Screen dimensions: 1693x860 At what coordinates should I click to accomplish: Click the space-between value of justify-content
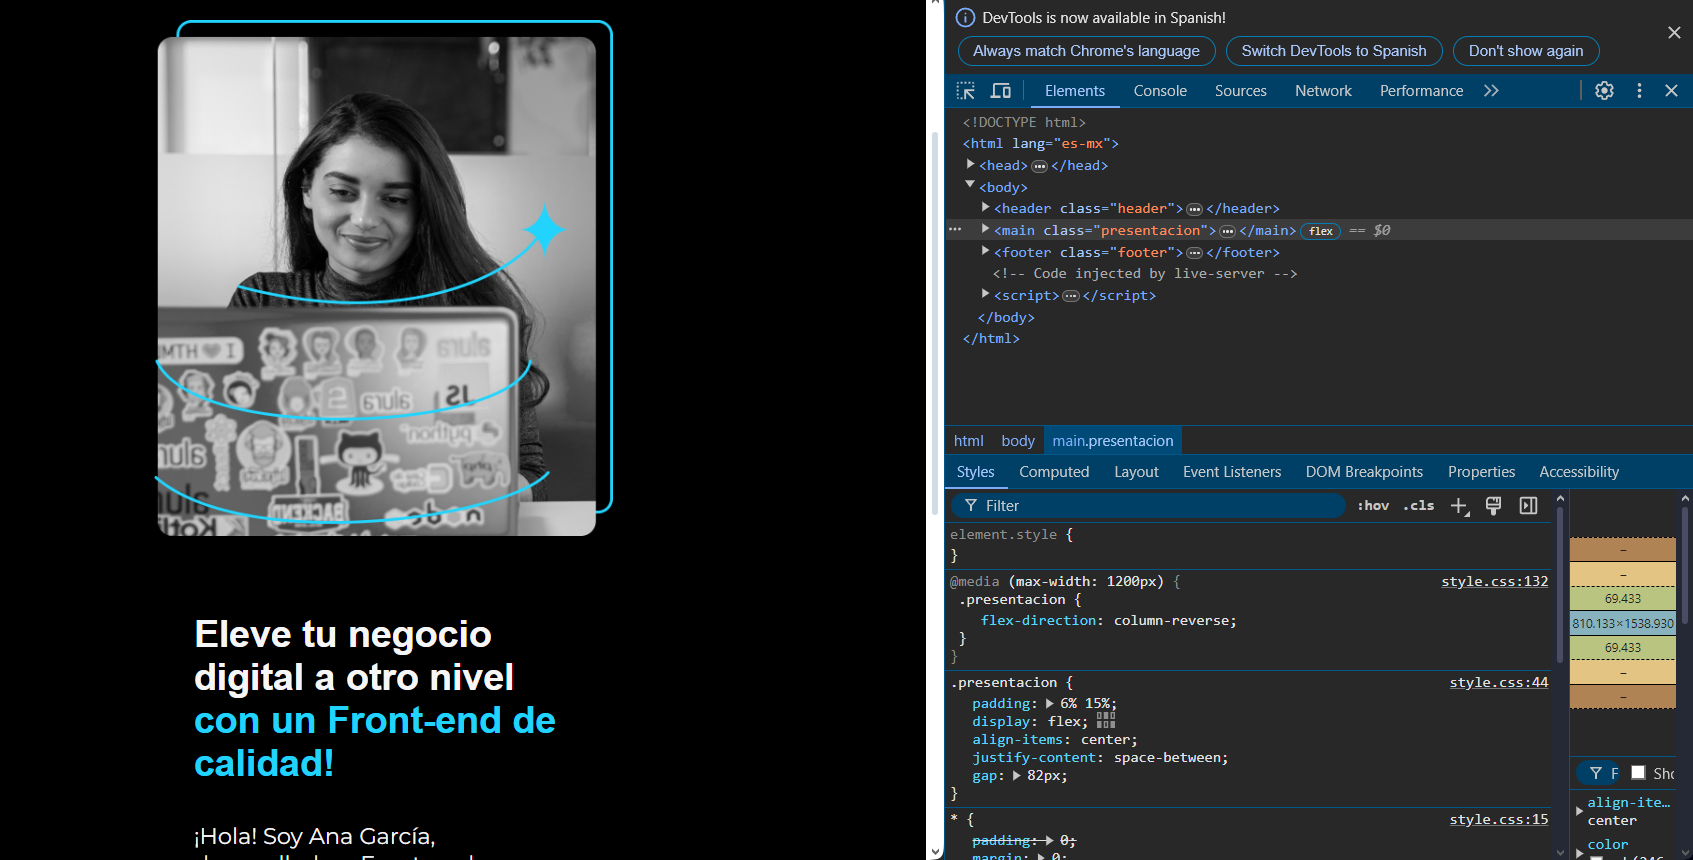click(x=1168, y=758)
